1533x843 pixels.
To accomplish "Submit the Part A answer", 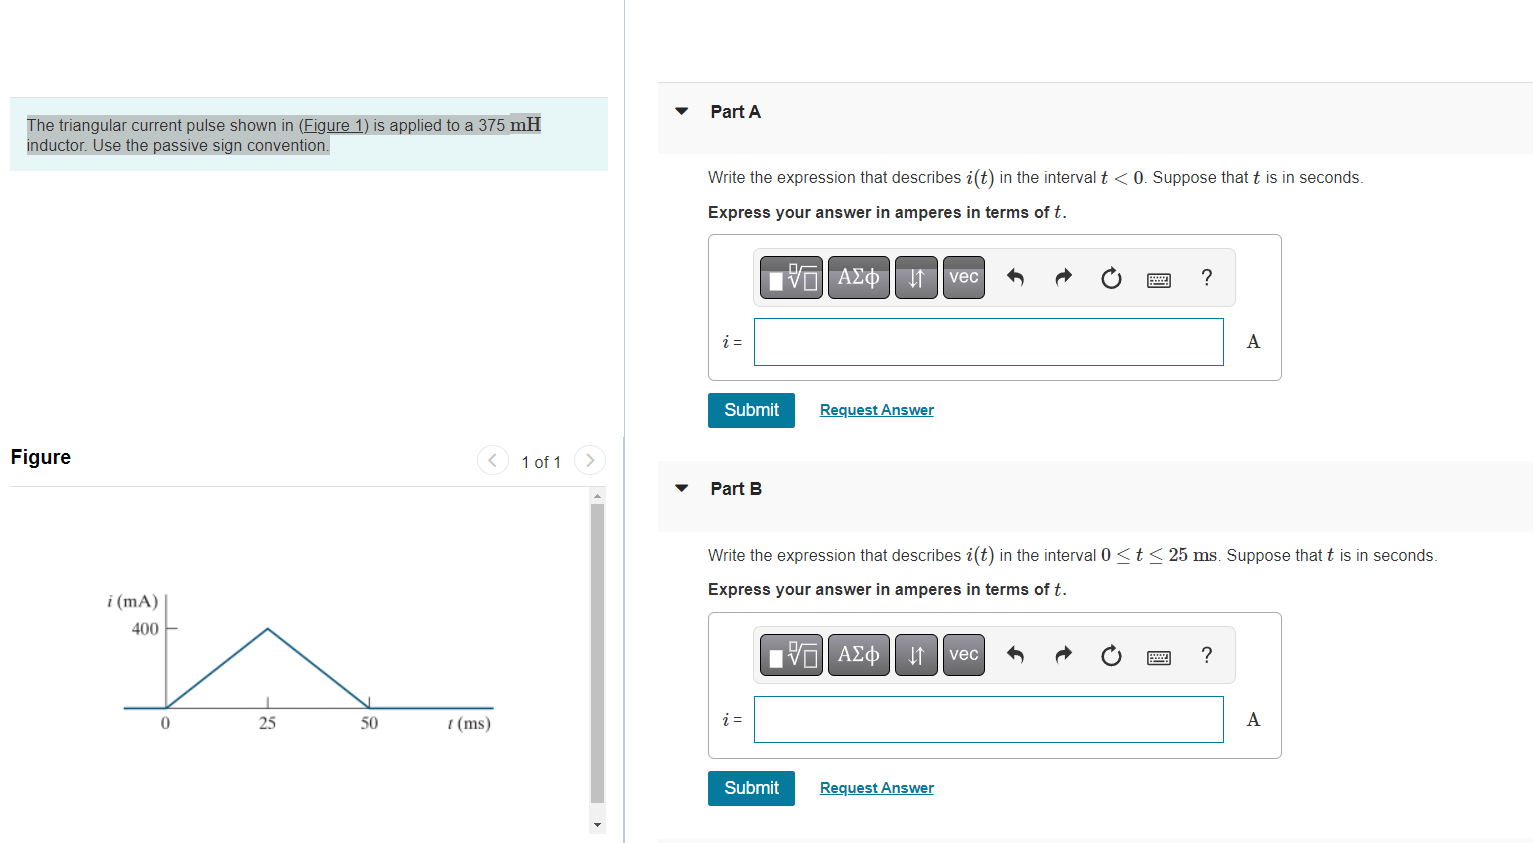I will 751,410.
